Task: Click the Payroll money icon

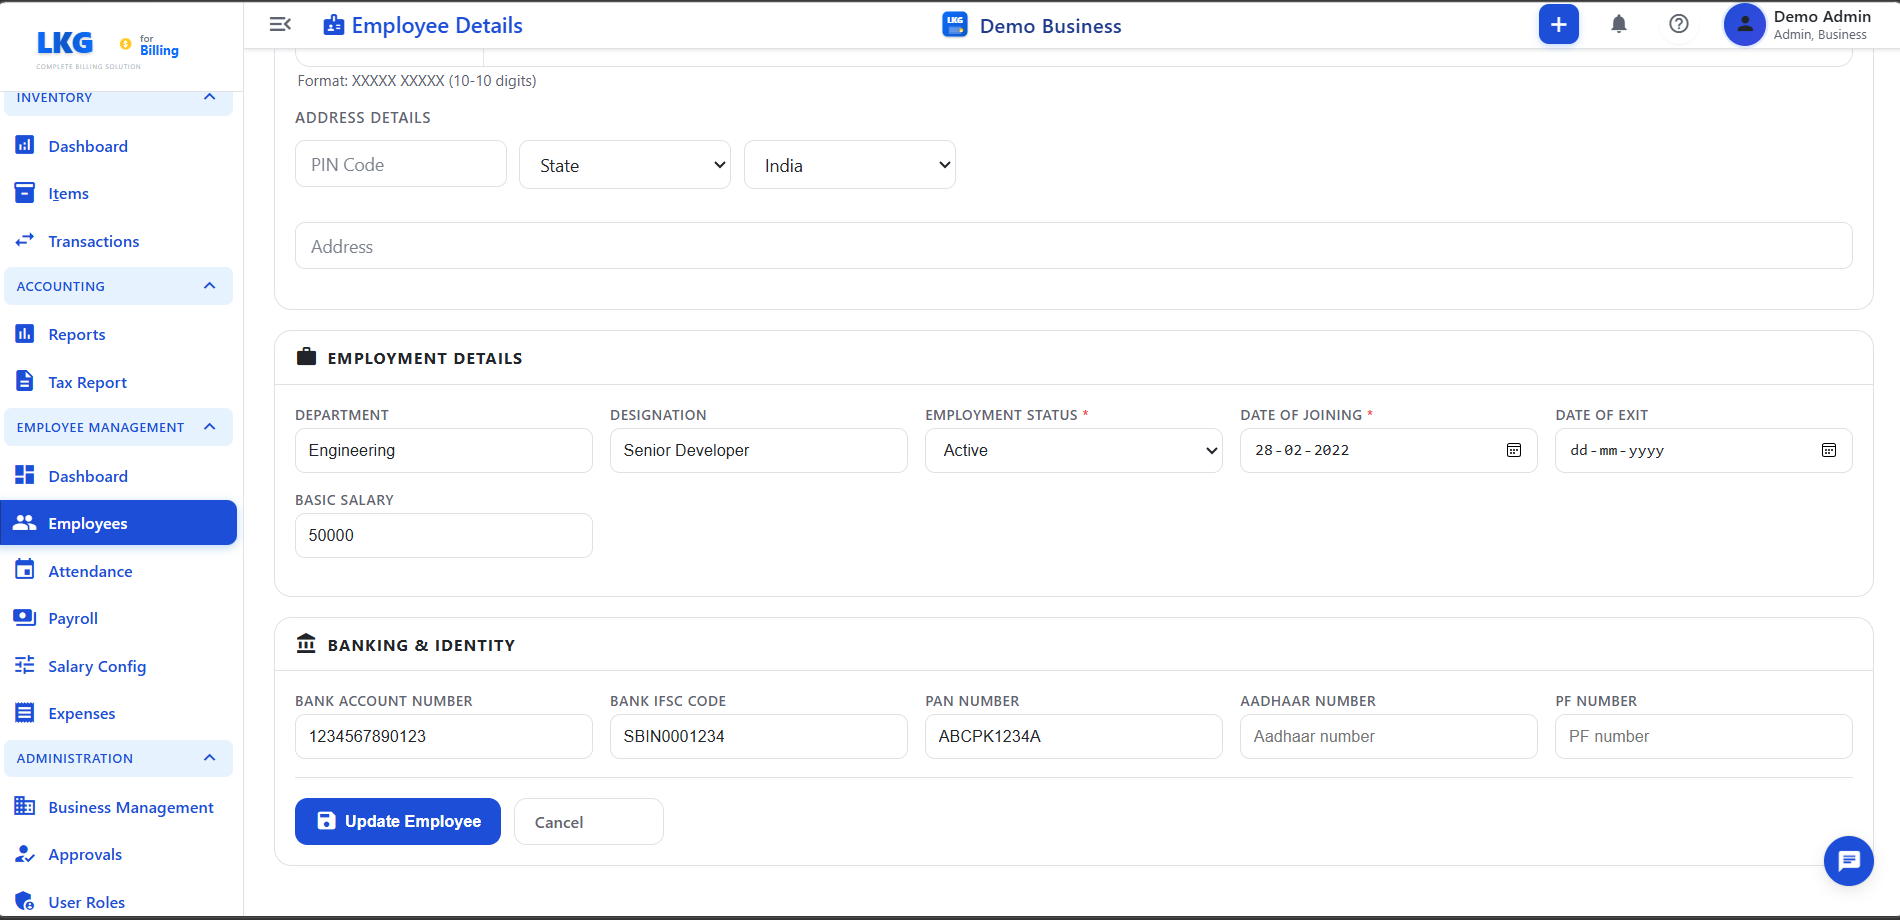Action: coord(25,617)
